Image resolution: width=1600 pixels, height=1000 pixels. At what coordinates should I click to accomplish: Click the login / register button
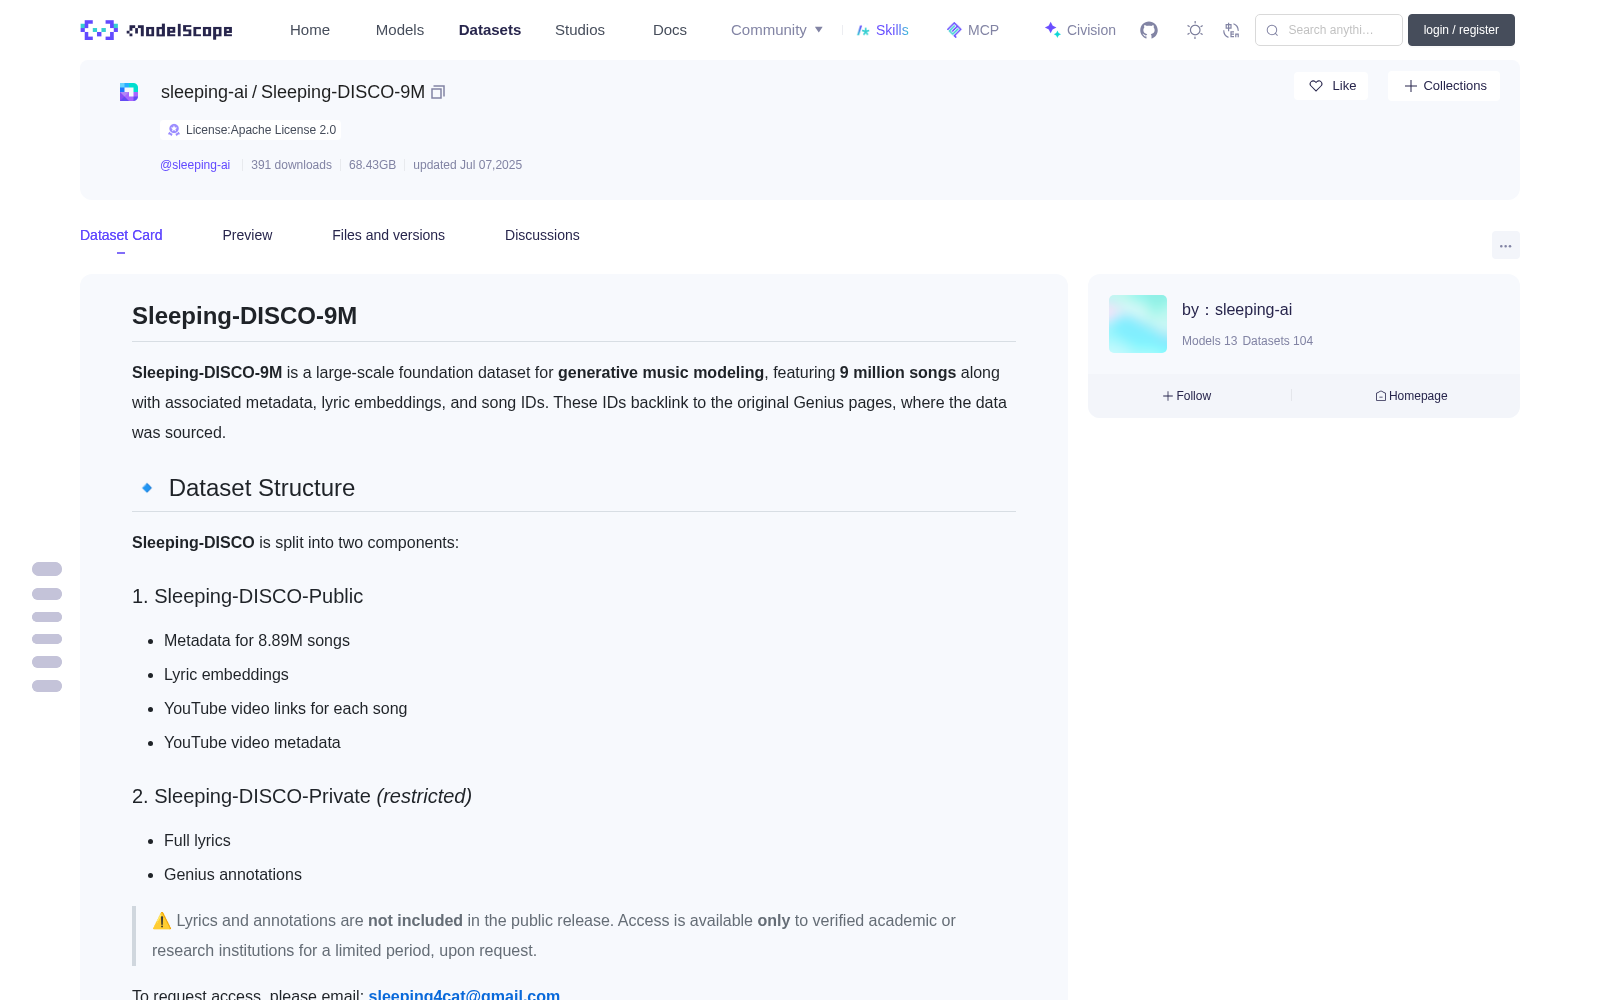click(1461, 30)
